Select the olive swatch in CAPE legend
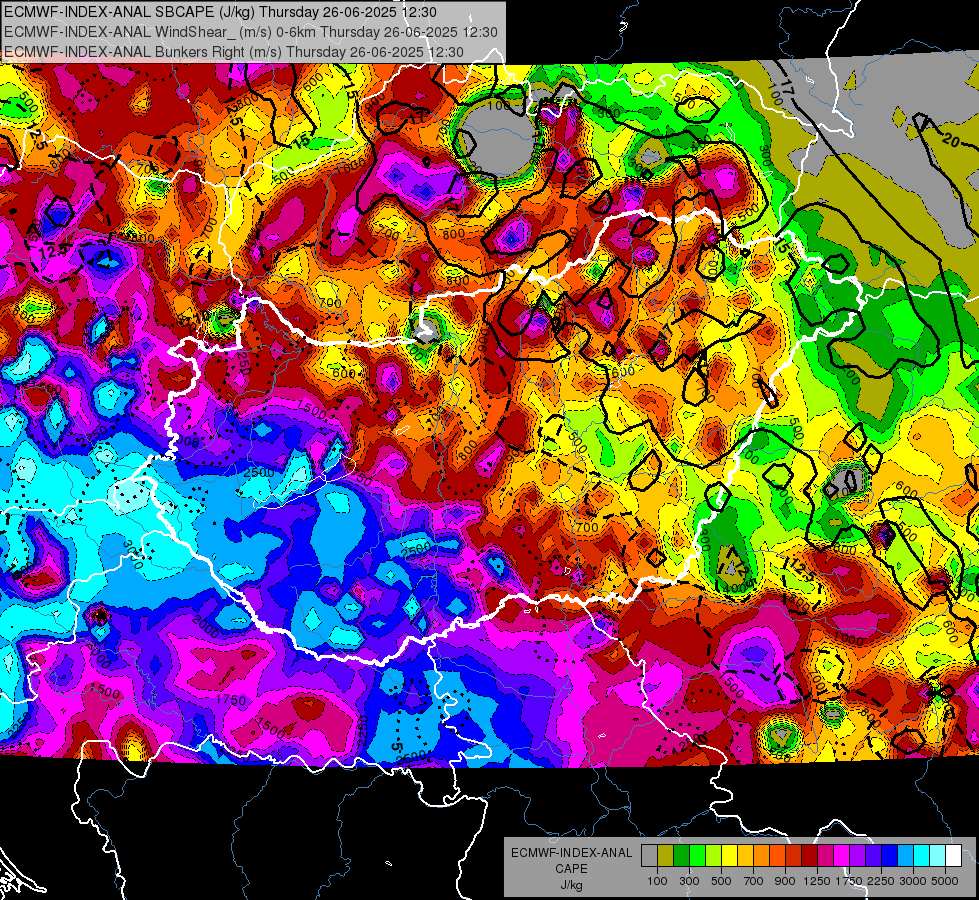 coord(666,855)
